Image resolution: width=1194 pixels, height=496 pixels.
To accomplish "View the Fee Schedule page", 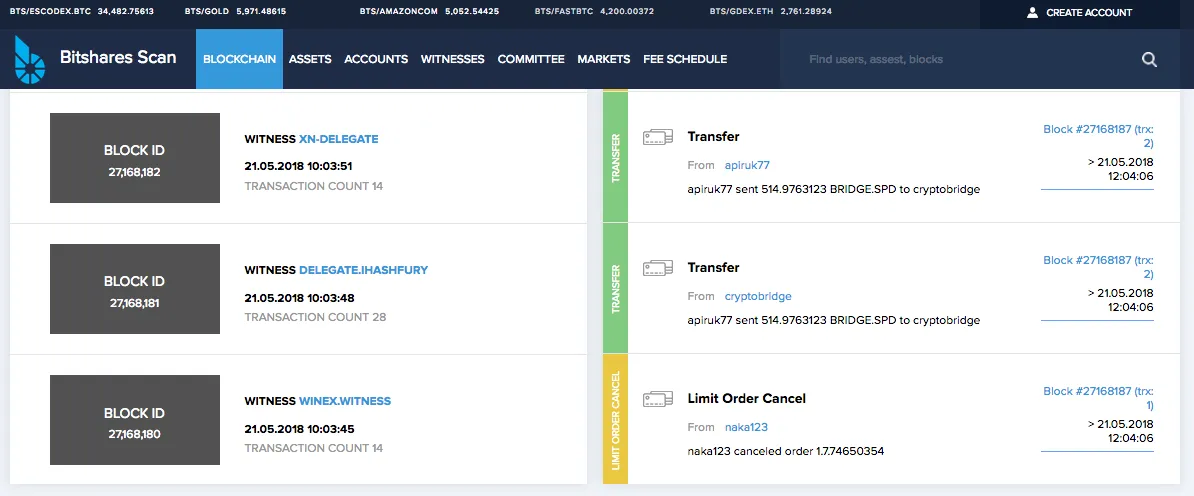I will click(685, 59).
